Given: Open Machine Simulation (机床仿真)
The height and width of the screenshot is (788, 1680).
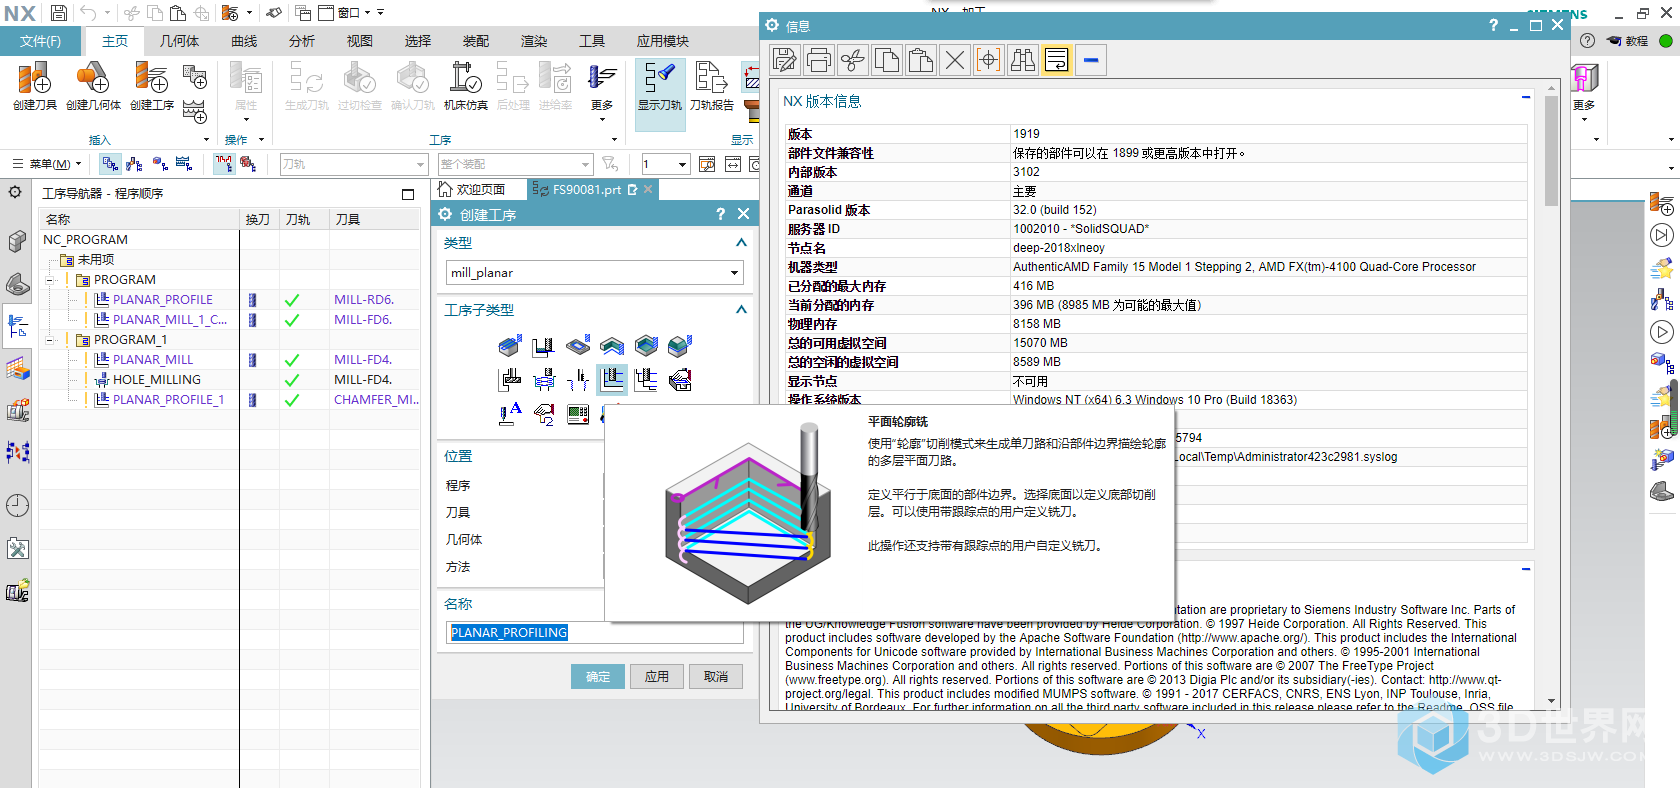Looking at the screenshot, I should [x=465, y=85].
